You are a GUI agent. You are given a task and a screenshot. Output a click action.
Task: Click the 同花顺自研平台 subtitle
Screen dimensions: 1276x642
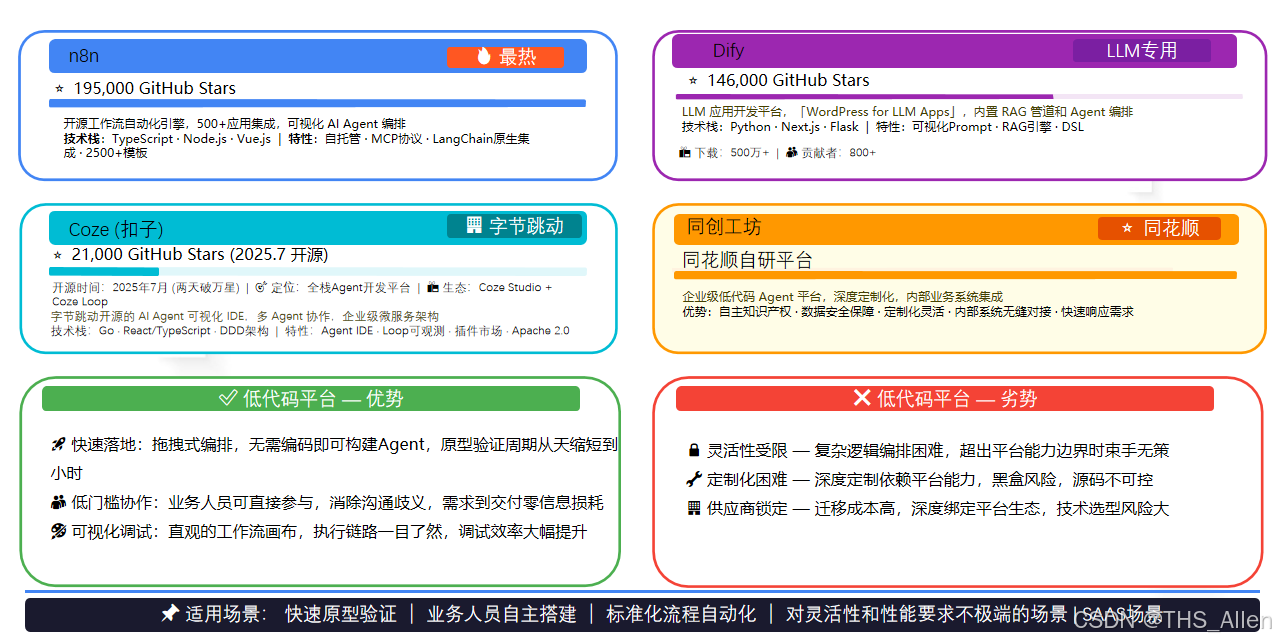(x=747, y=260)
